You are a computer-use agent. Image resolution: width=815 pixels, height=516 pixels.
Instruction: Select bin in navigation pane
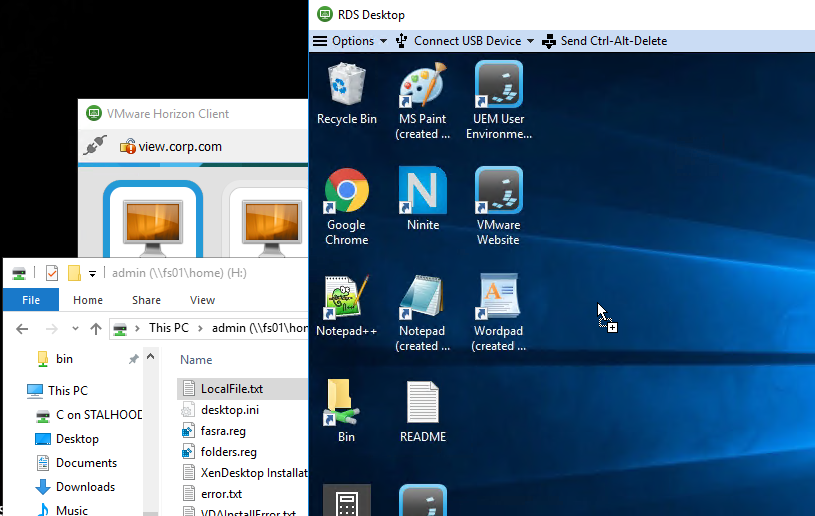click(x=64, y=359)
